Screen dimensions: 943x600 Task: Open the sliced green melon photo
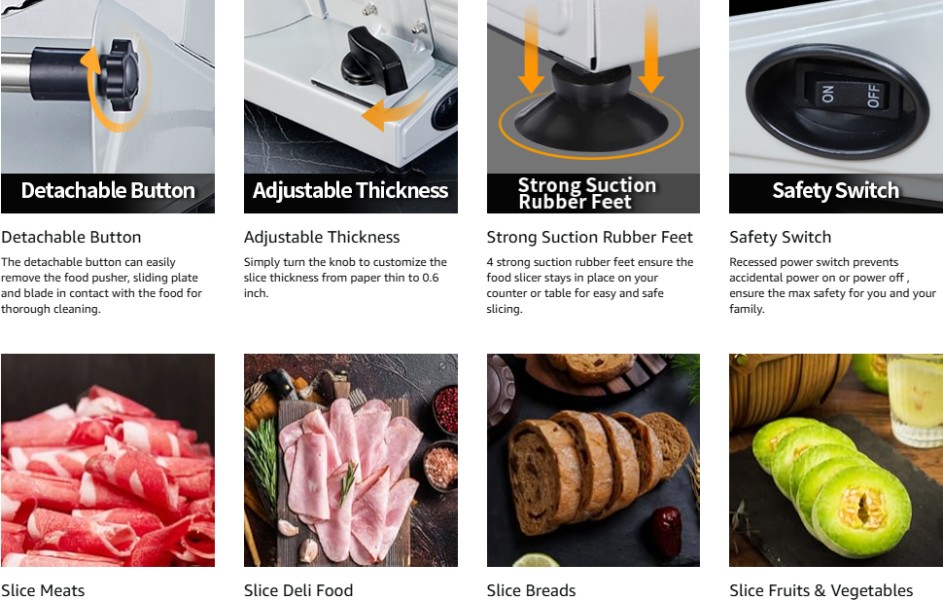836,460
